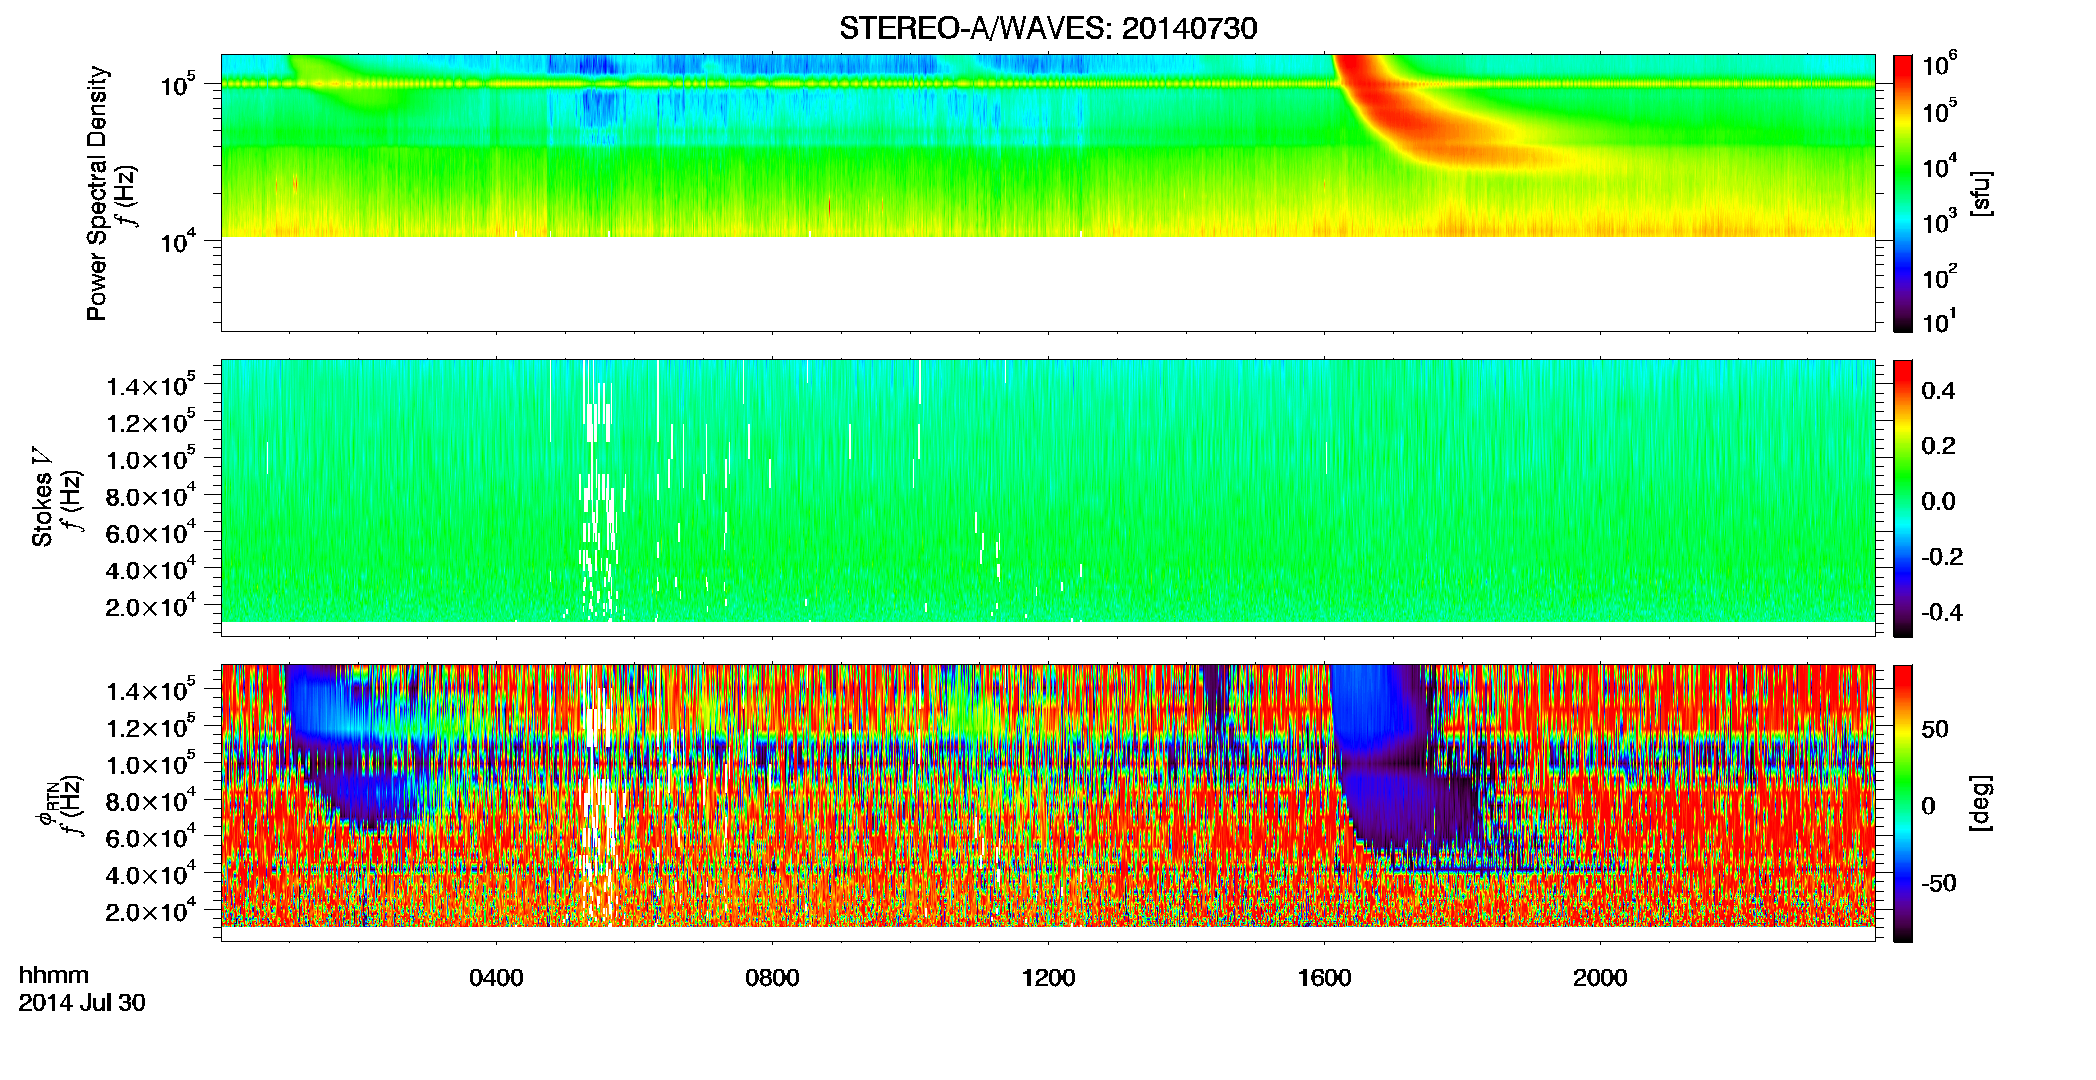Click the 0400 time tick label

pyautogui.click(x=496, y=978)
